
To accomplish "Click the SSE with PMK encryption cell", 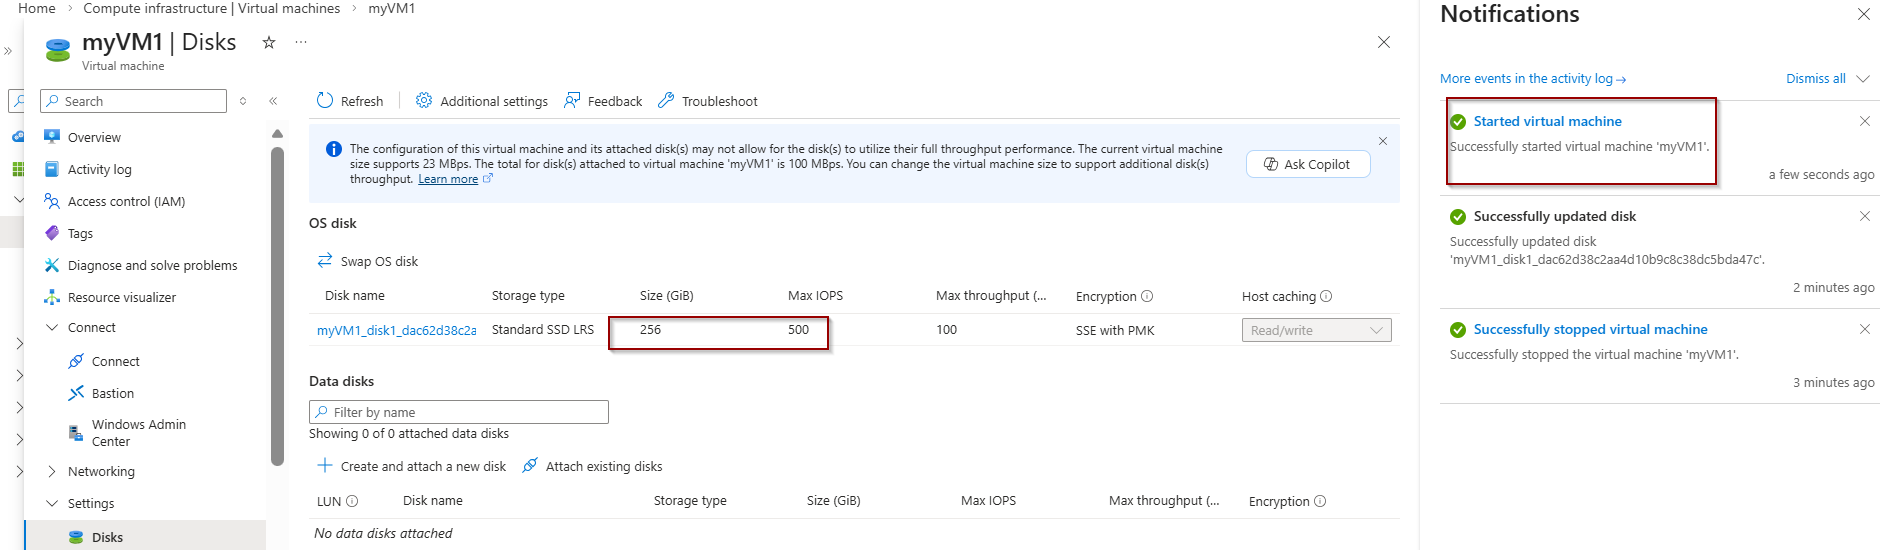I will [1115, 330].
